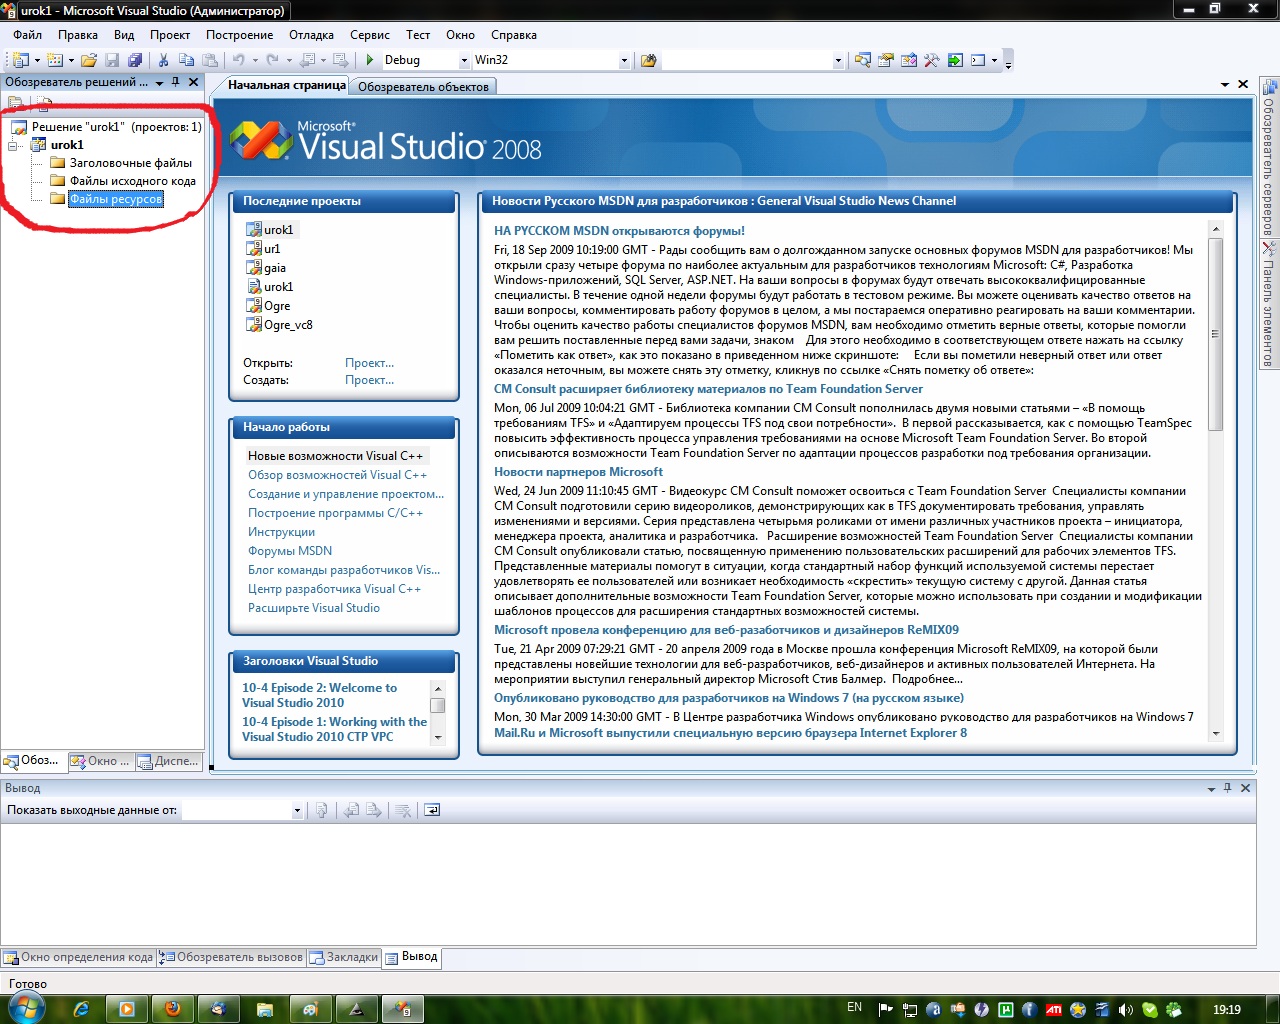Click Расширьте Visual Studio link
The height and width of the screenshot is (1024, 1280).
(x=314, y=608)
